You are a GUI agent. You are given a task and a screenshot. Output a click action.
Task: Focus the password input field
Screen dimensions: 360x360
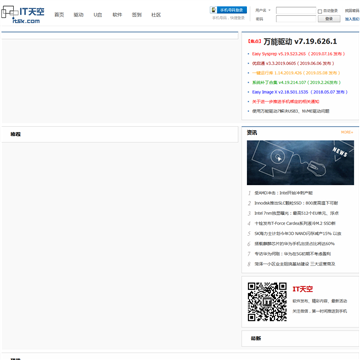click(x=296, y=19)
